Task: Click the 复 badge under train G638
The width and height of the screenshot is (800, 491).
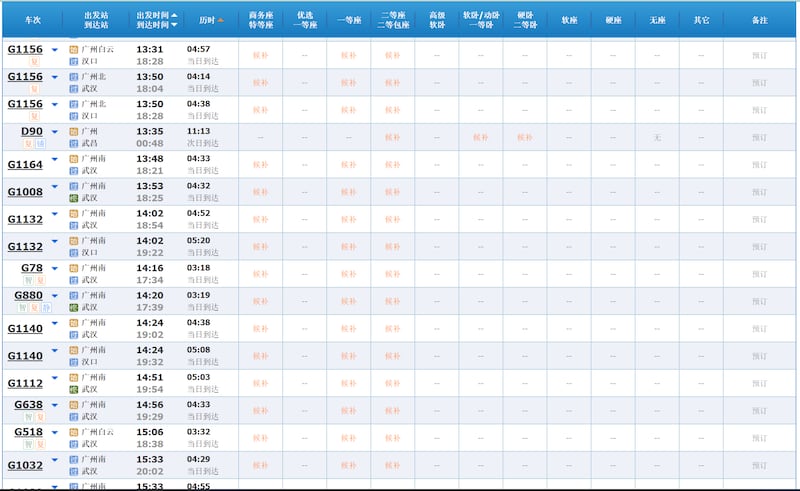Action: coord(40,417)
